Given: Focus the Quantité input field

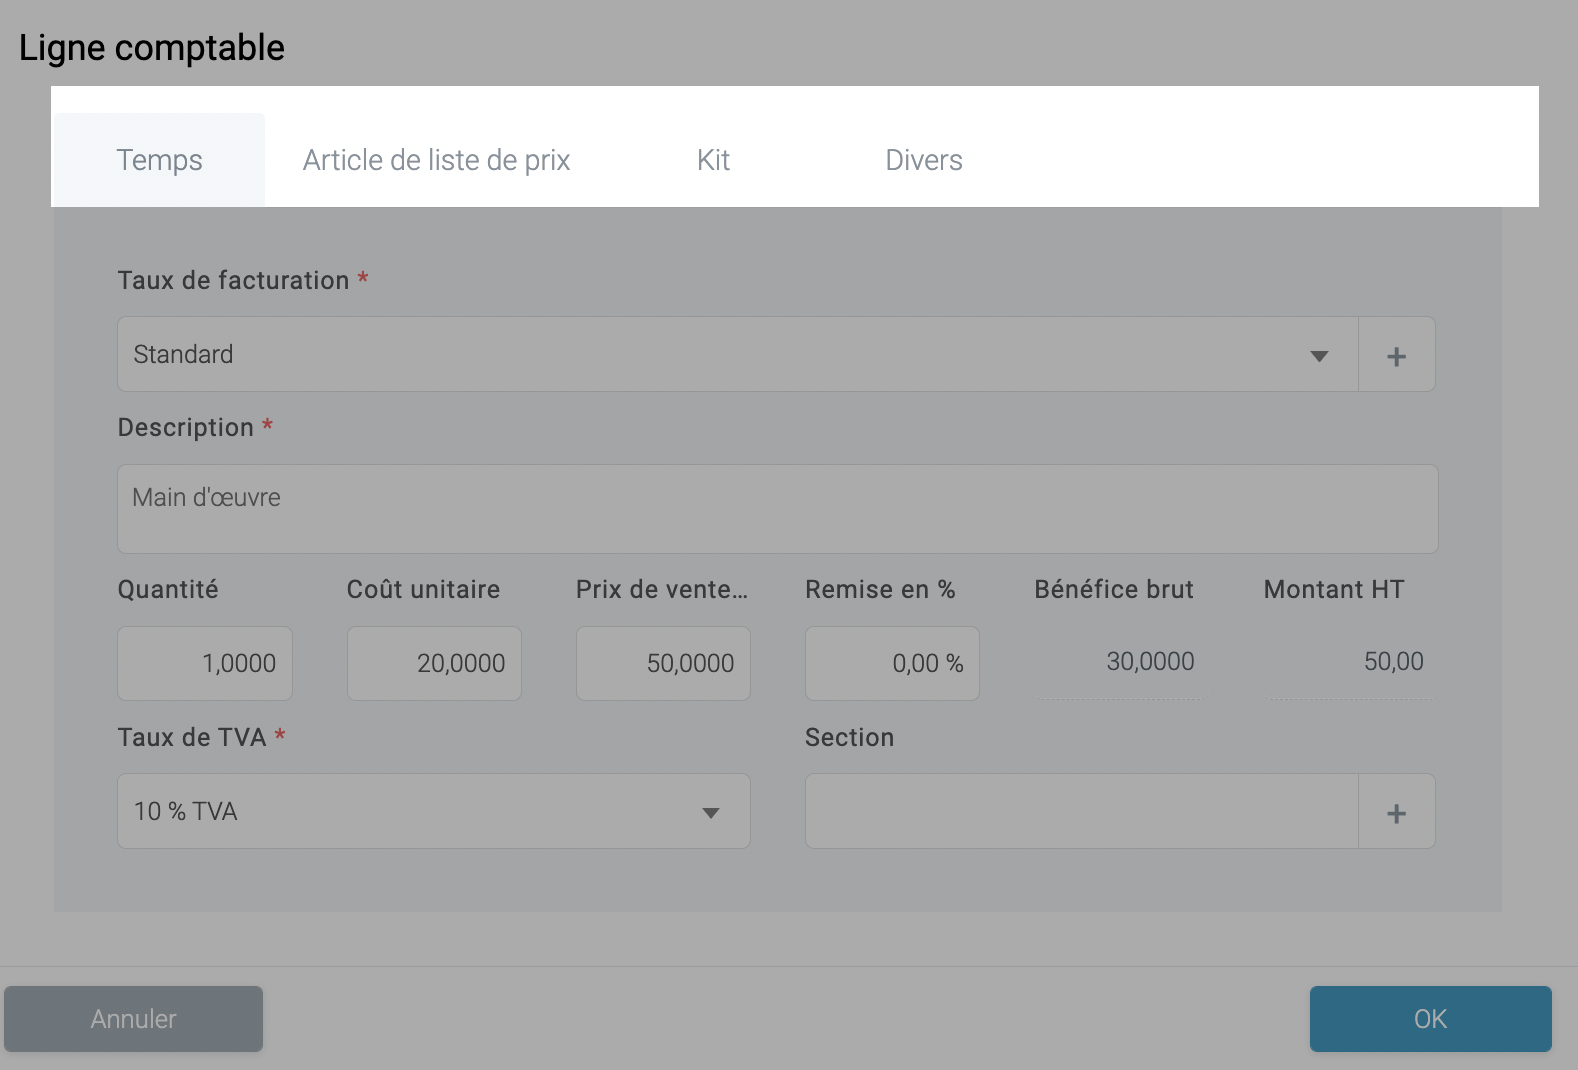Looking at the screenshot, I should pyautogui.click(x=205, y=664).
